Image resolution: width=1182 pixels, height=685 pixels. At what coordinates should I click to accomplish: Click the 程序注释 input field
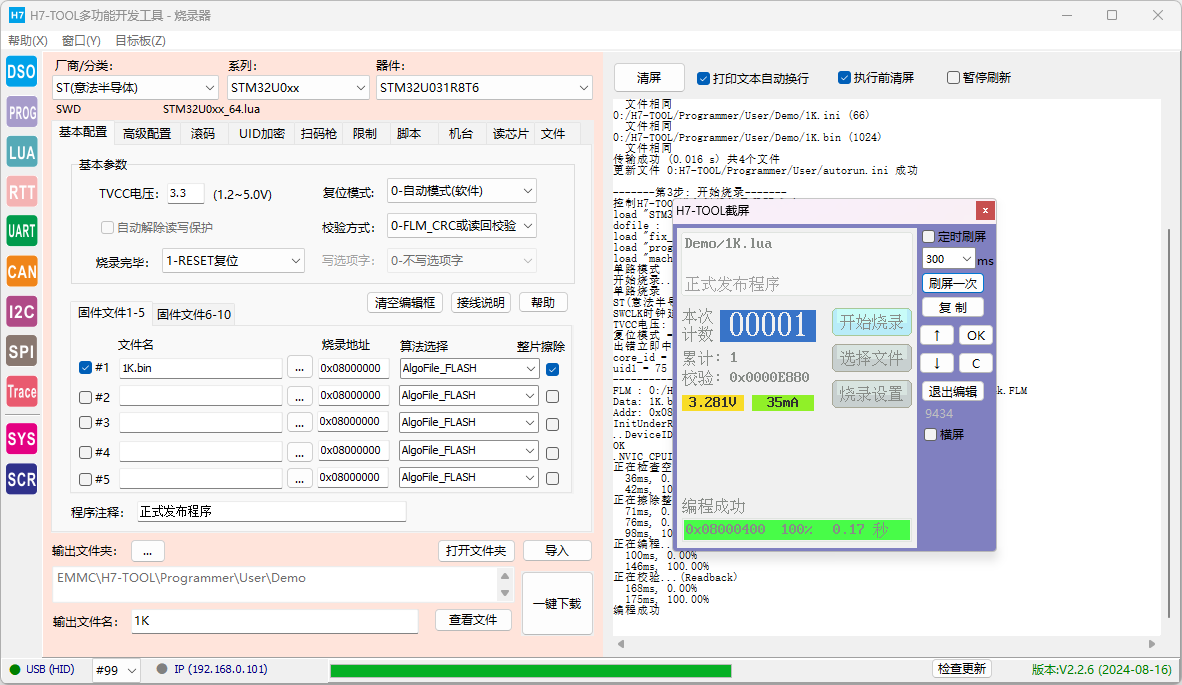pos(271,512)
